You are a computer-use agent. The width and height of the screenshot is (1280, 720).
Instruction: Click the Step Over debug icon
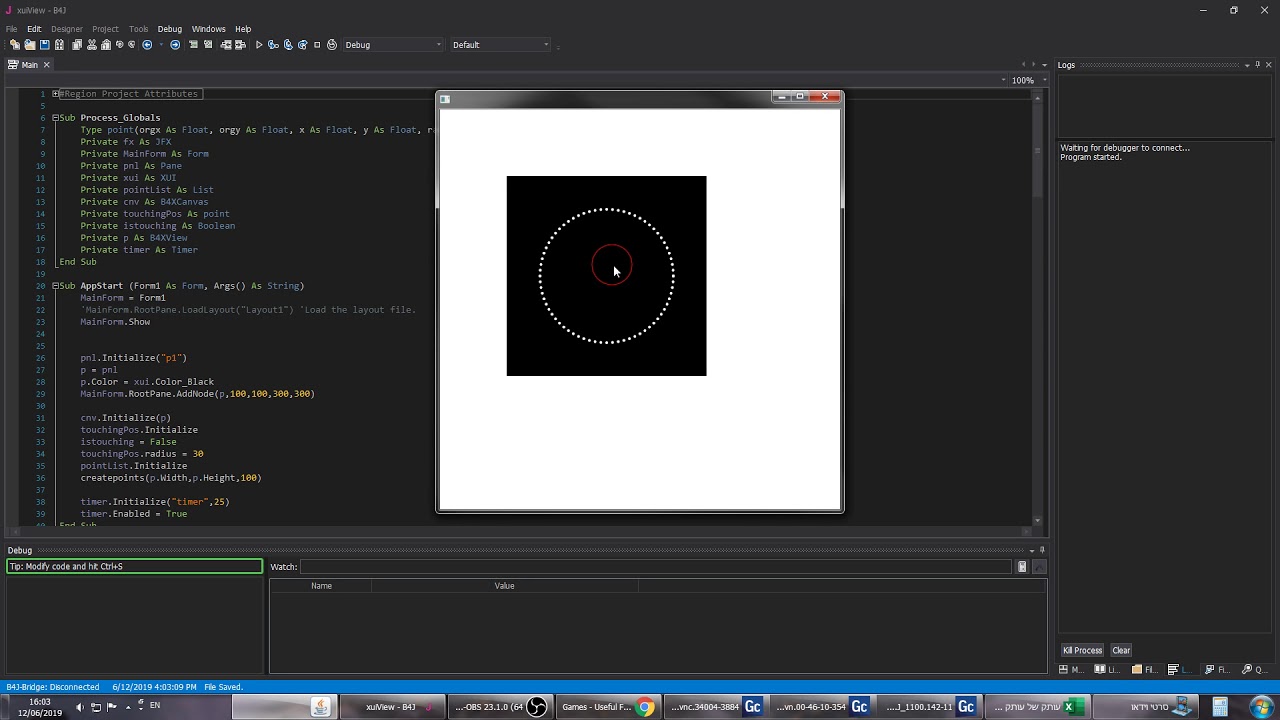[288, 45]
